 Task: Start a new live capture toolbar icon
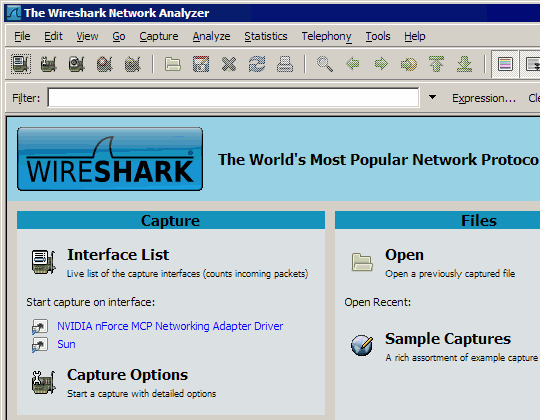tap(76, 64)
